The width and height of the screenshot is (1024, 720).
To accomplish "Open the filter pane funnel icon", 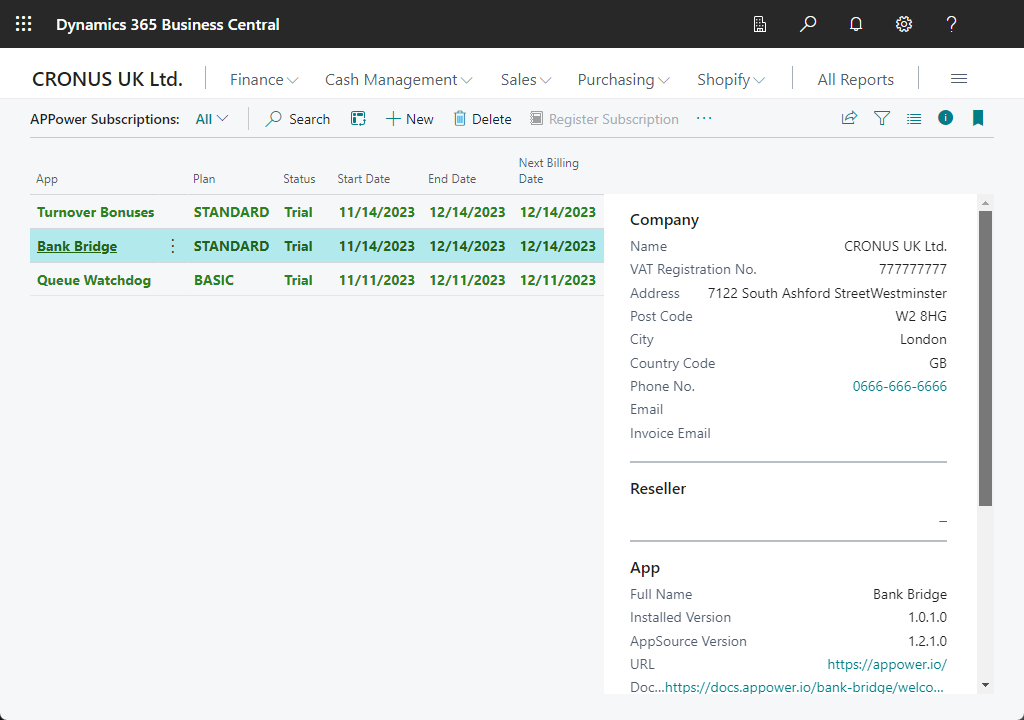I will [882, 118].
